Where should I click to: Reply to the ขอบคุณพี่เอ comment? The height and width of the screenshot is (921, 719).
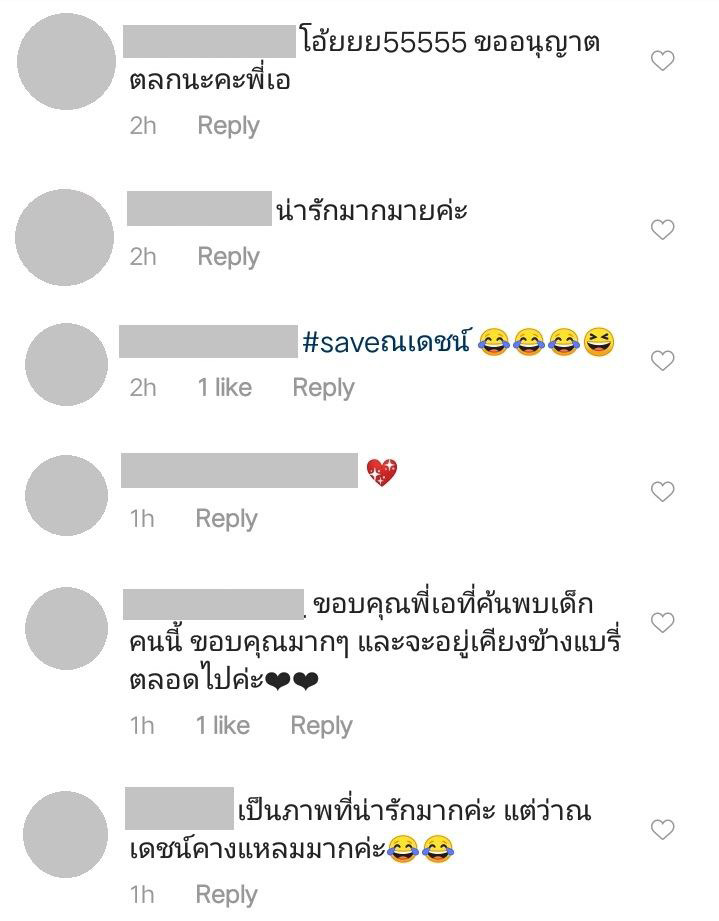pyautogui.click(x=322, y=726)
